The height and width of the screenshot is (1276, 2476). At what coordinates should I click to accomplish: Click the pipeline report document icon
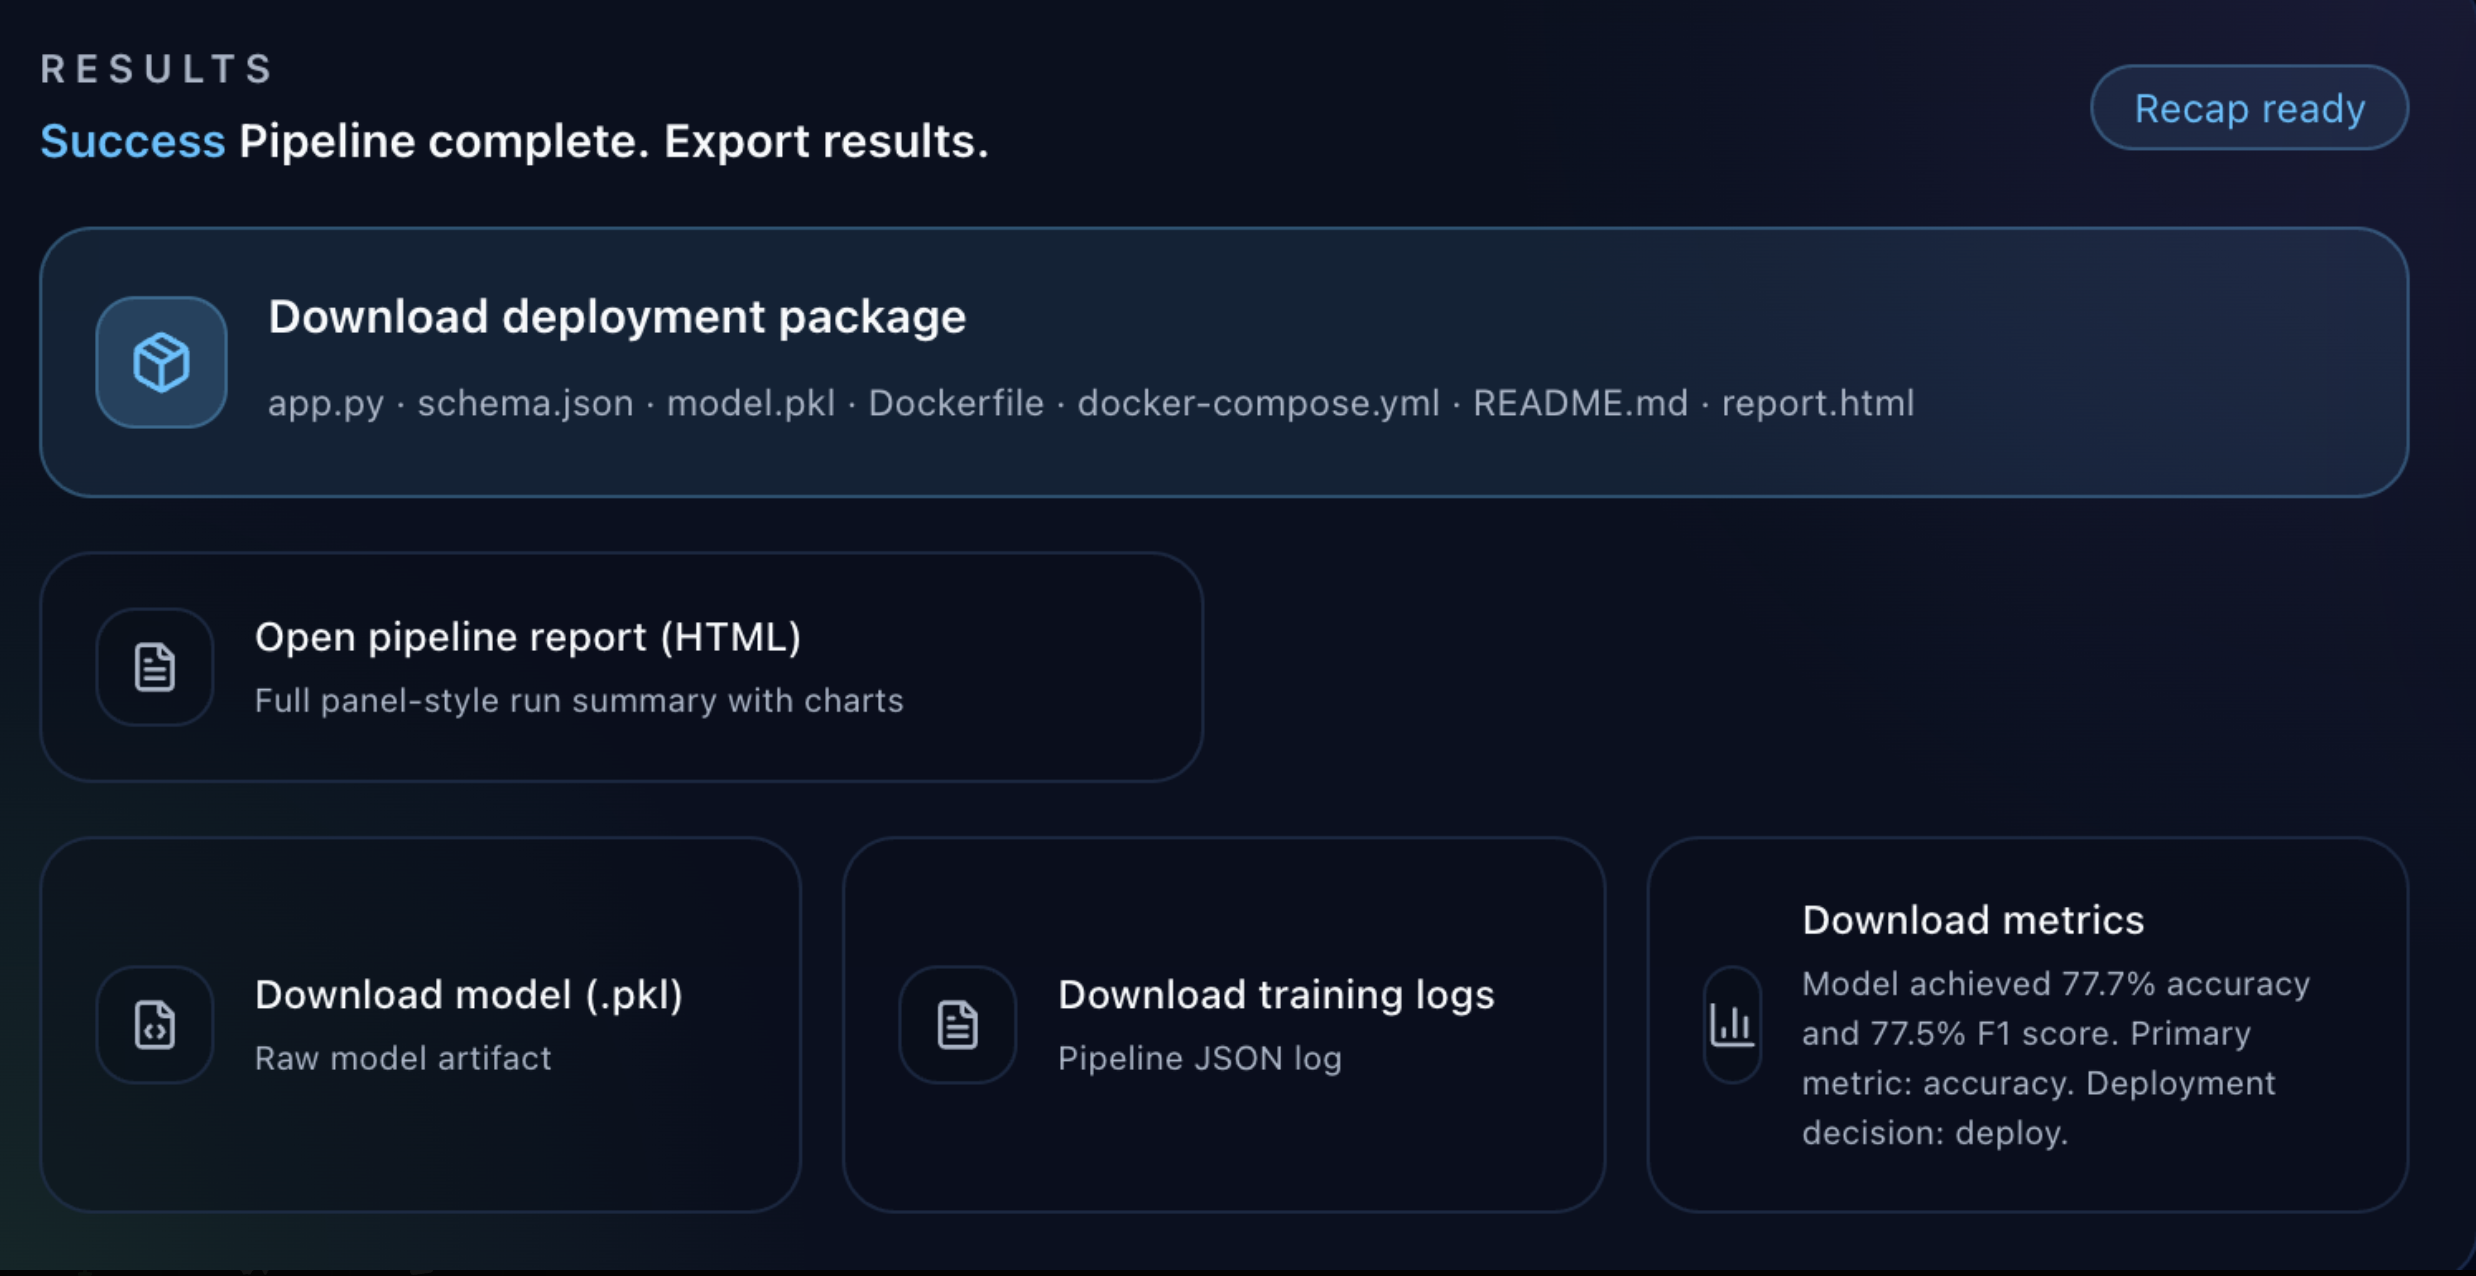155,667
